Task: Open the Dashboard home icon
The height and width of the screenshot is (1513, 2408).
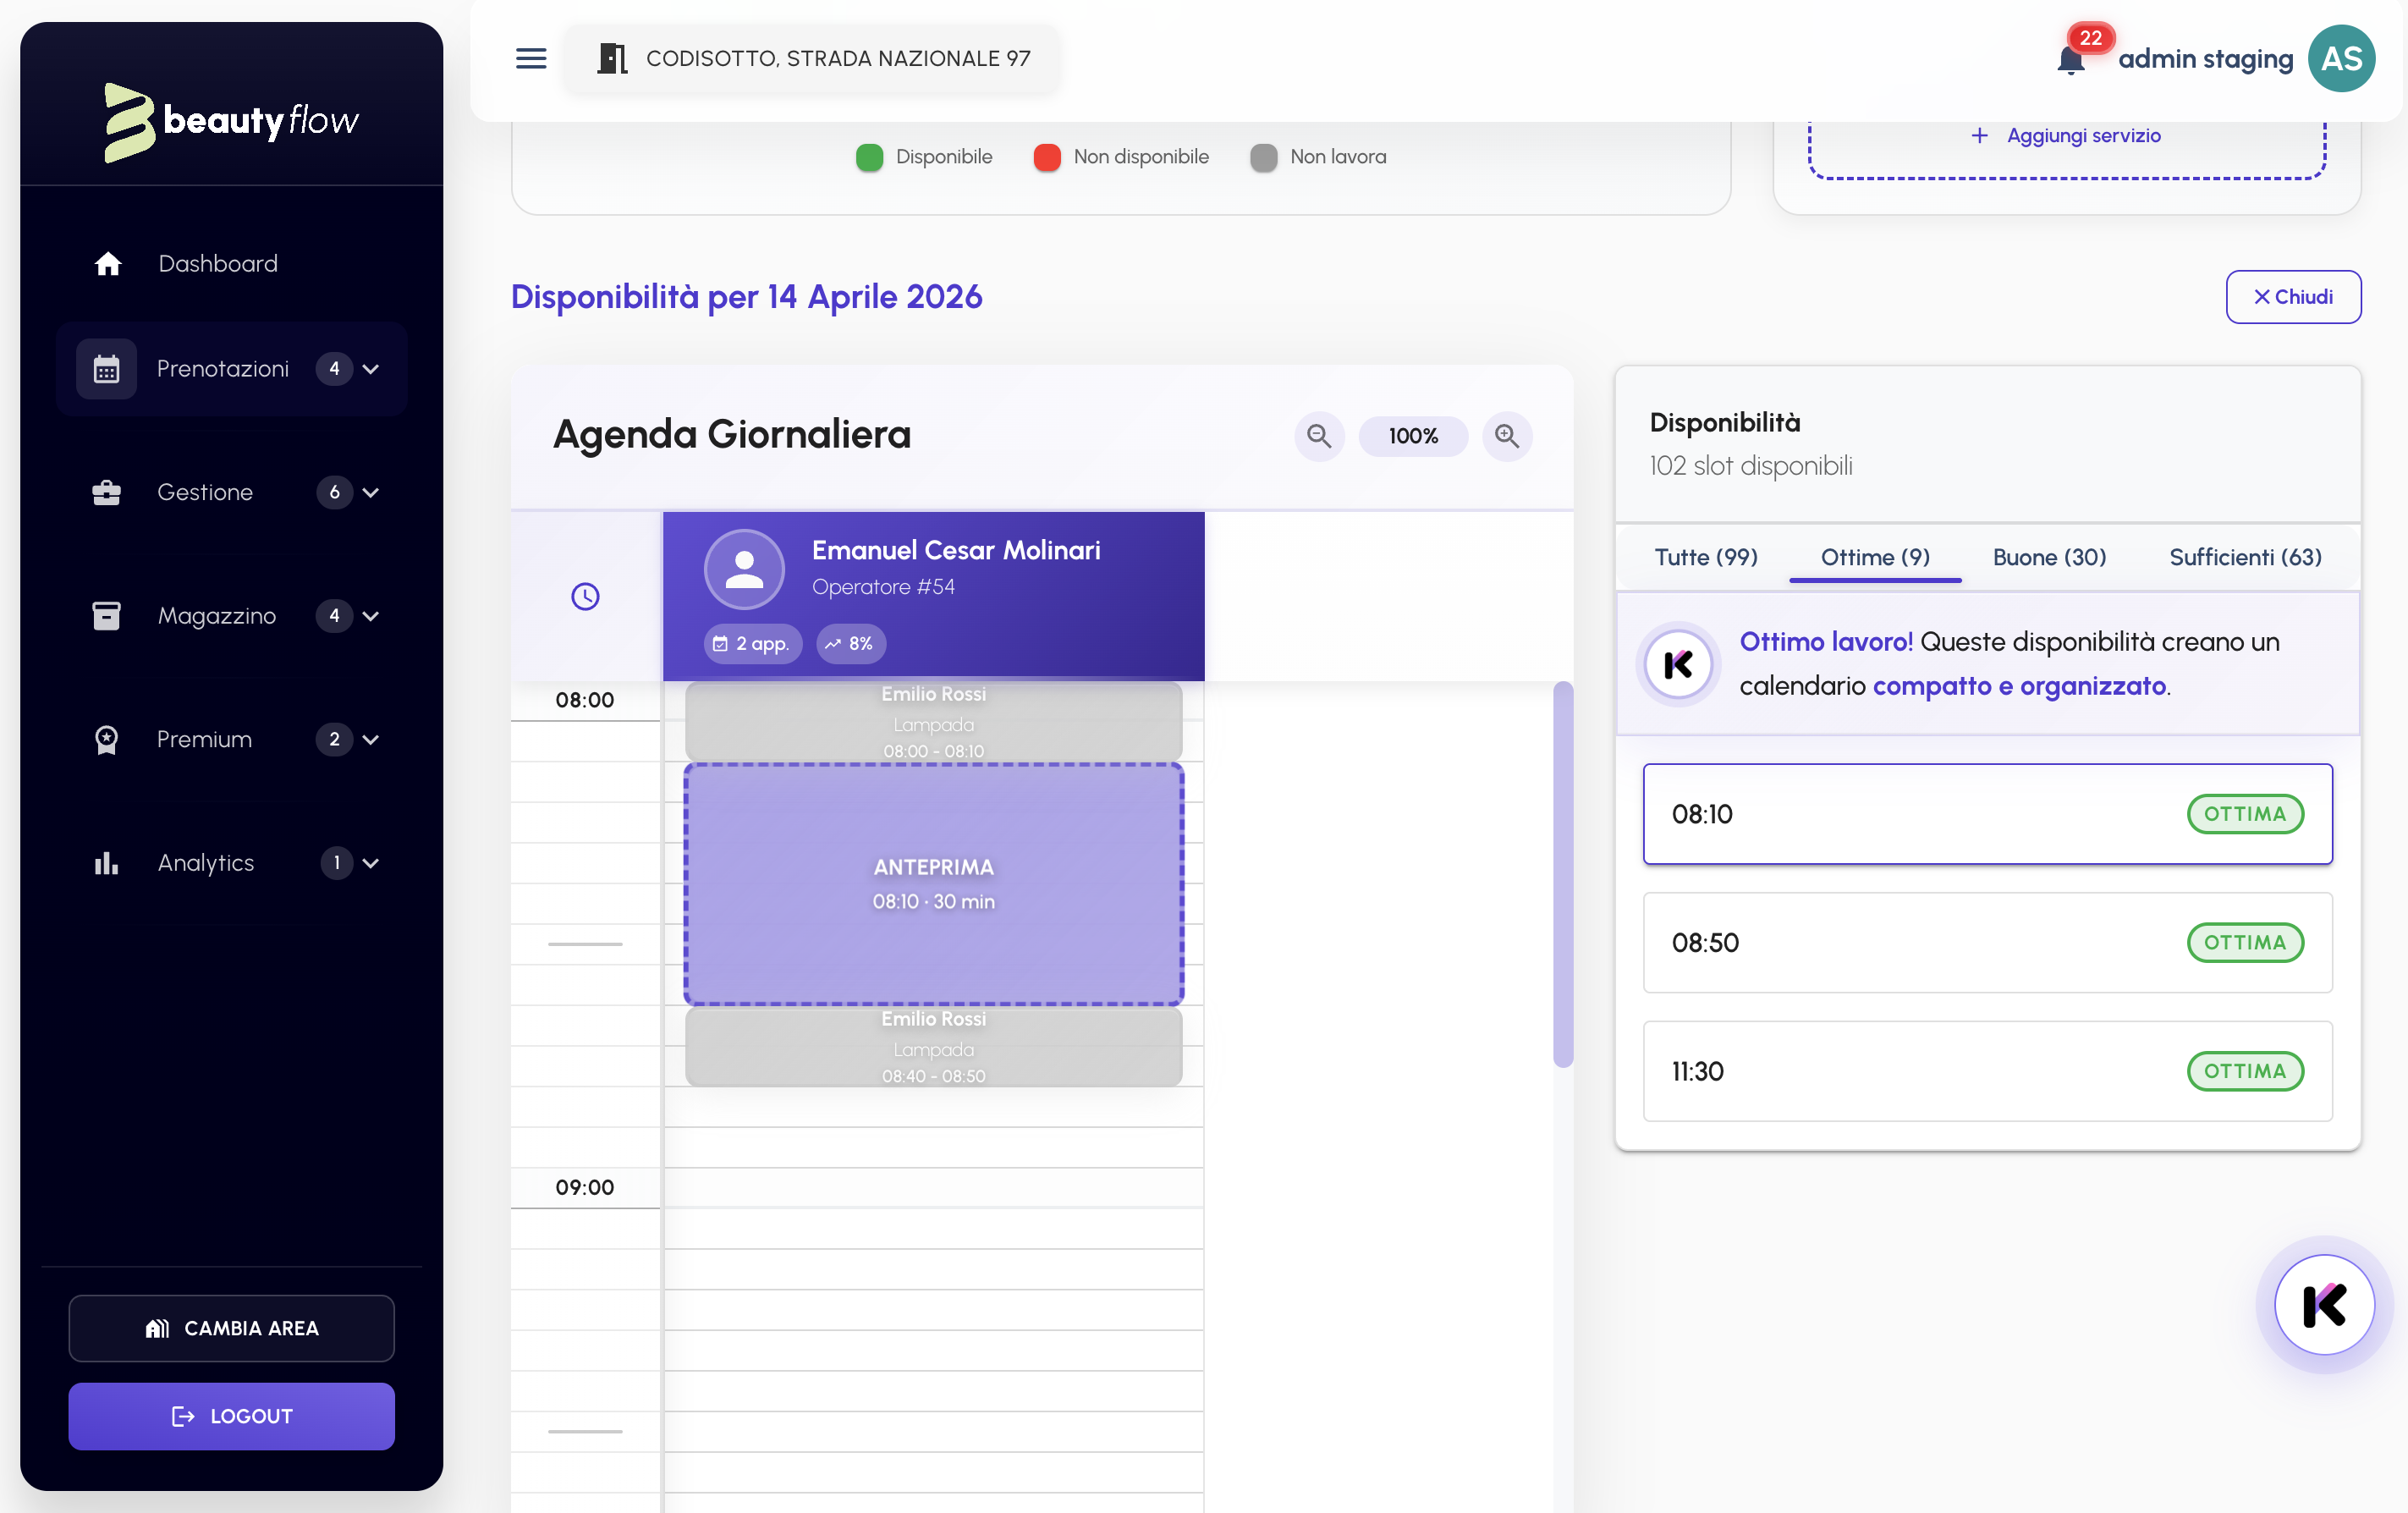Action: (x=107, y=263)
